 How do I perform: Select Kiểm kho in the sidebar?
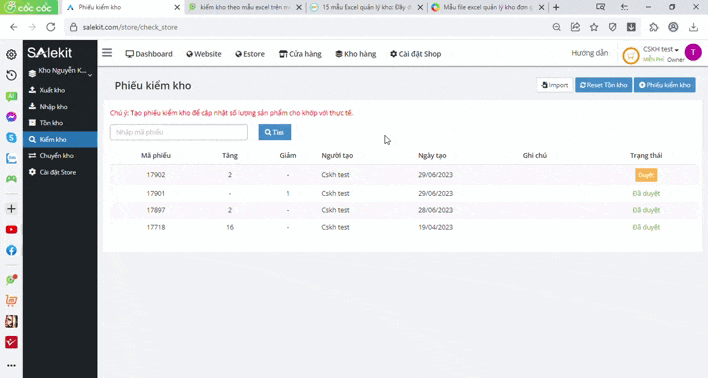point(60,139)
